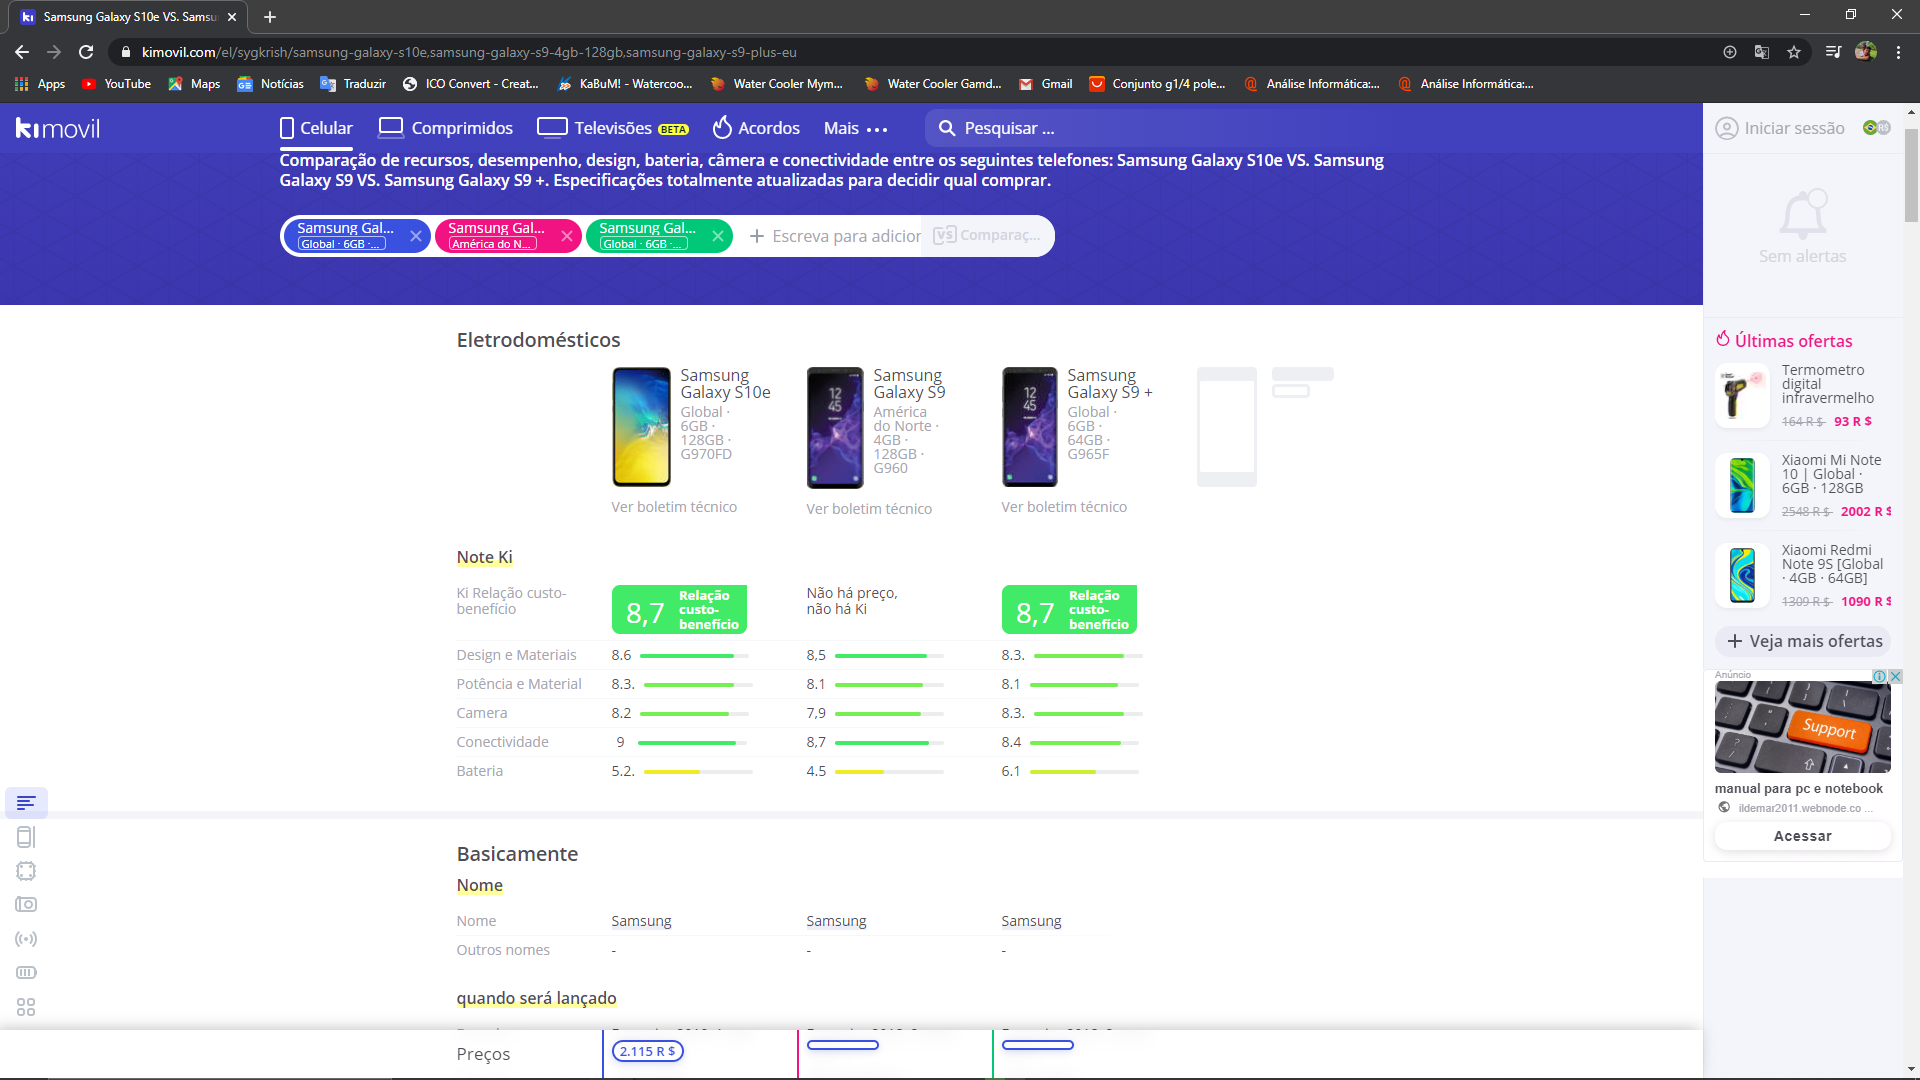
Task: Jump to design section phone sidebar icon
Action: coord(26,837)
